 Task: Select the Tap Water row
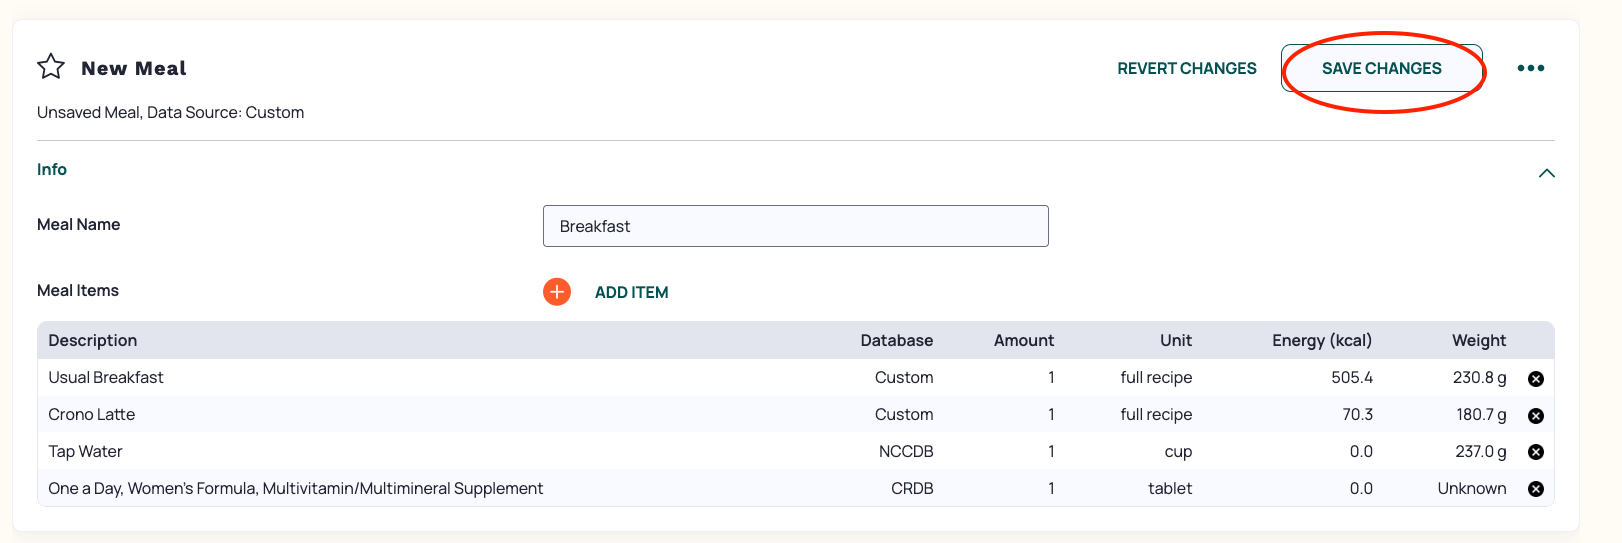795,451
